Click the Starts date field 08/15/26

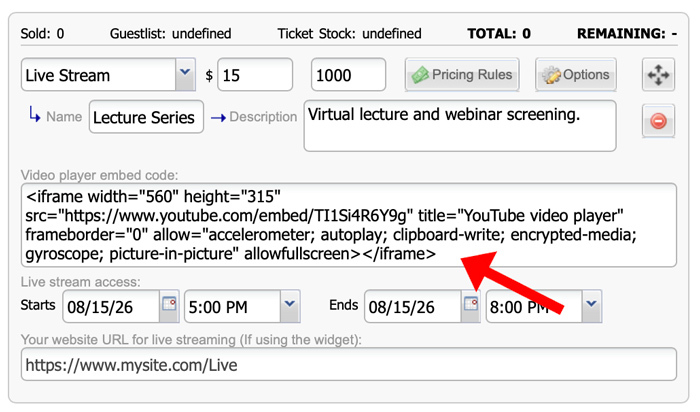[111, 306]
